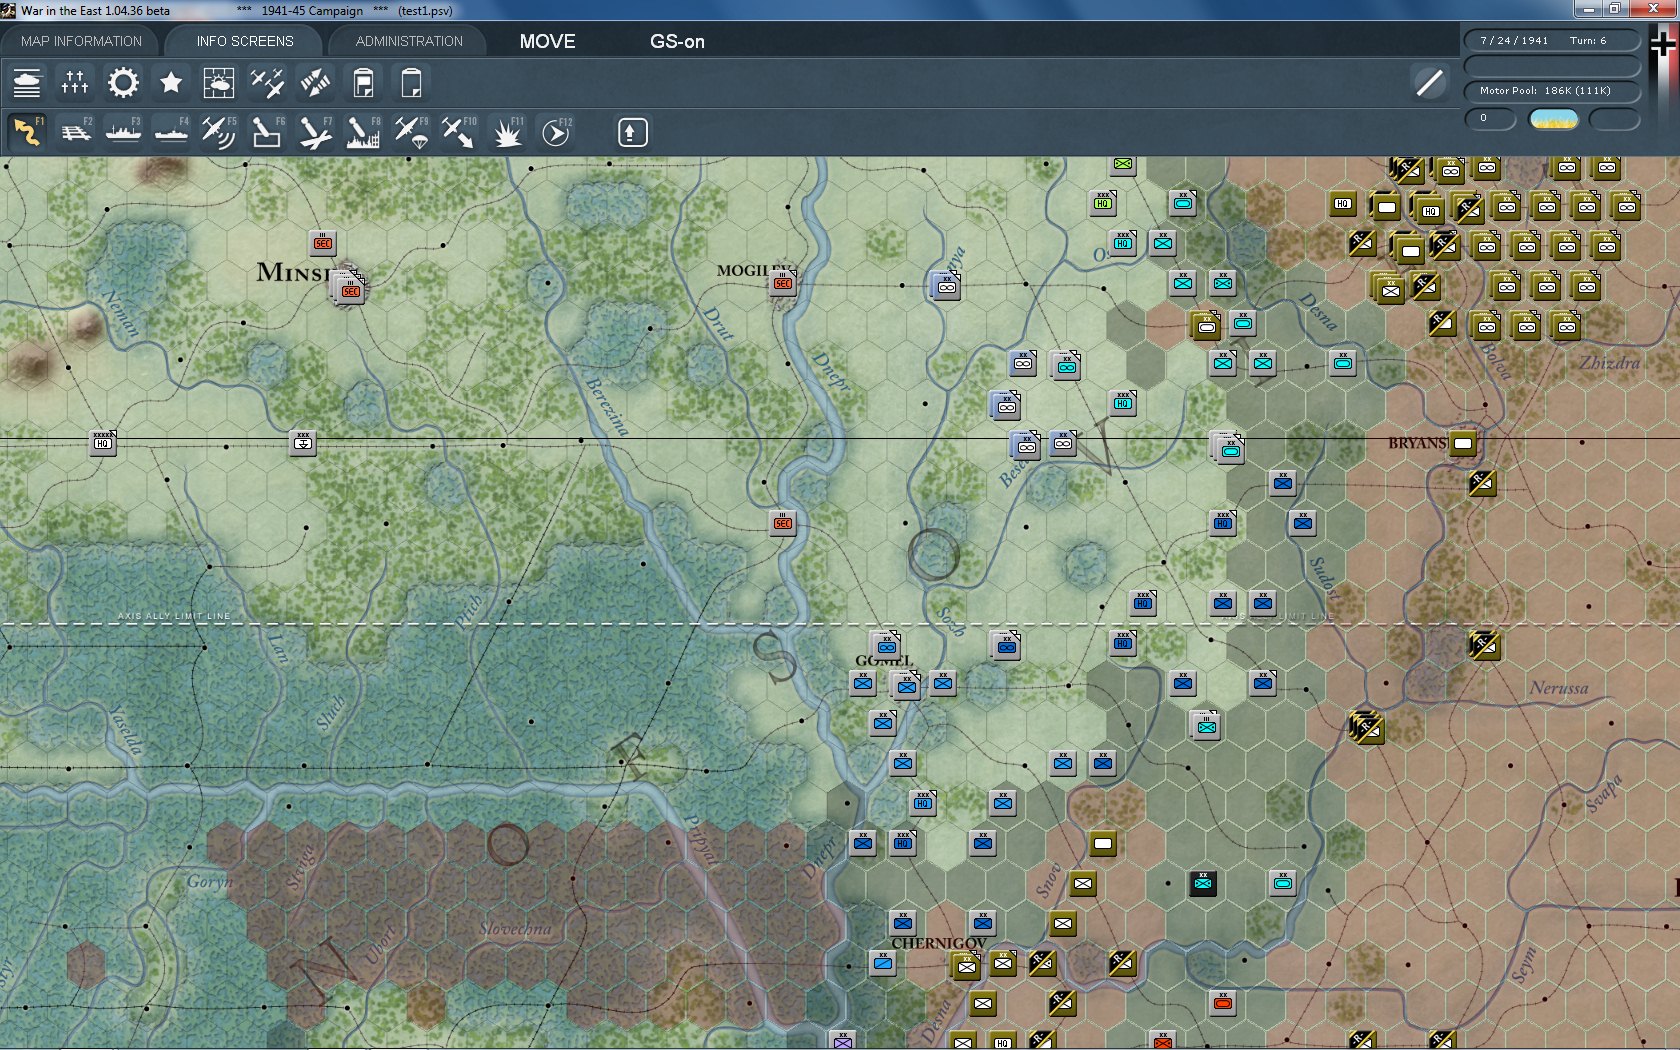Select the F10 air transfer mode
1680x1050 pixels.
coord(459,132)
